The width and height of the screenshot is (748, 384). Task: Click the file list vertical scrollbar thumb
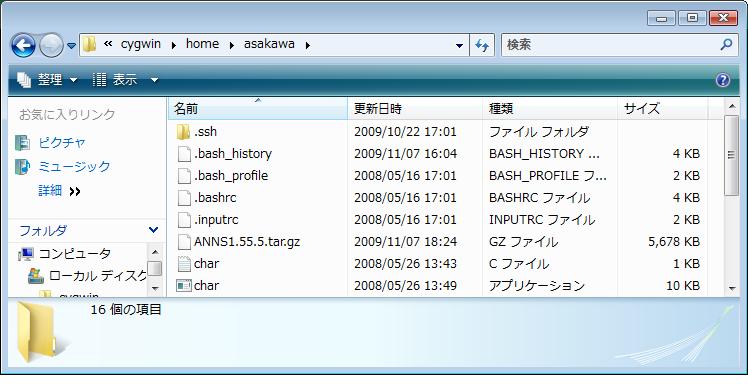(x=731, y=155)
